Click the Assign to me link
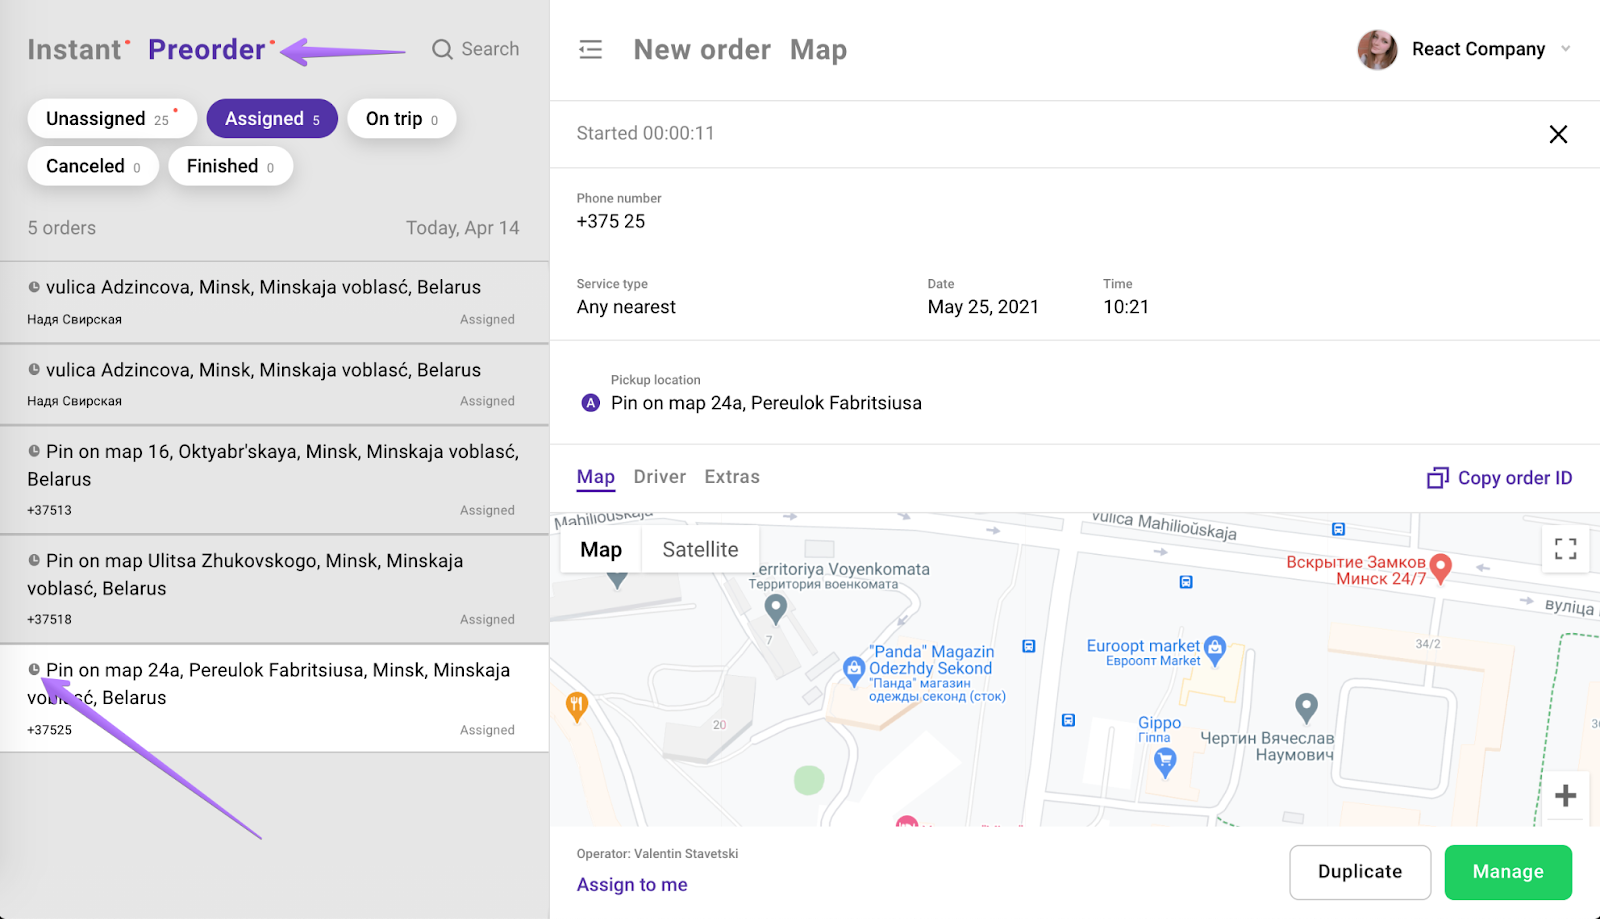Viewport: 1600px width, 919px height. click(x=632, y=885)
